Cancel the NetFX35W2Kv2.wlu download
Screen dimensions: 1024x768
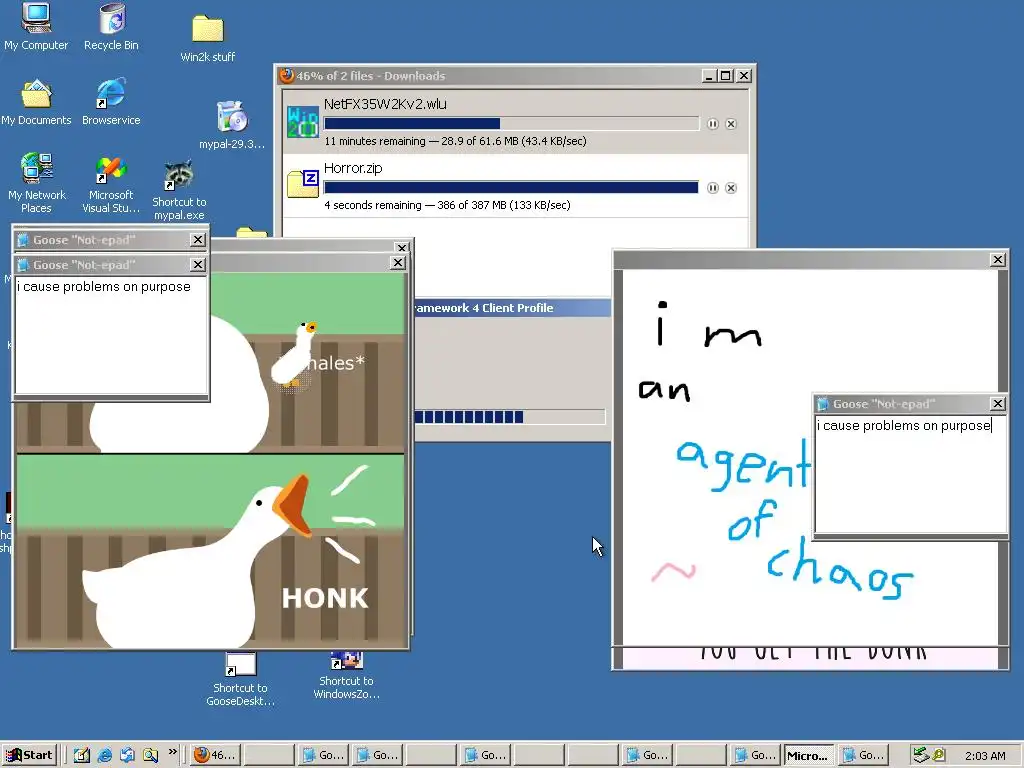pos(731,124)
